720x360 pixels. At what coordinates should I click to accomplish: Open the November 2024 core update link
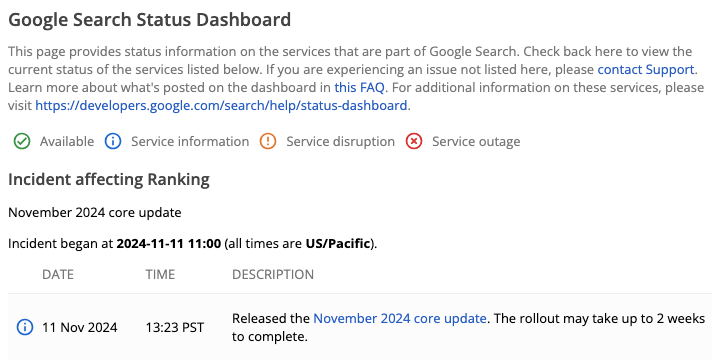pyautogui.click(x=399, y=318)
